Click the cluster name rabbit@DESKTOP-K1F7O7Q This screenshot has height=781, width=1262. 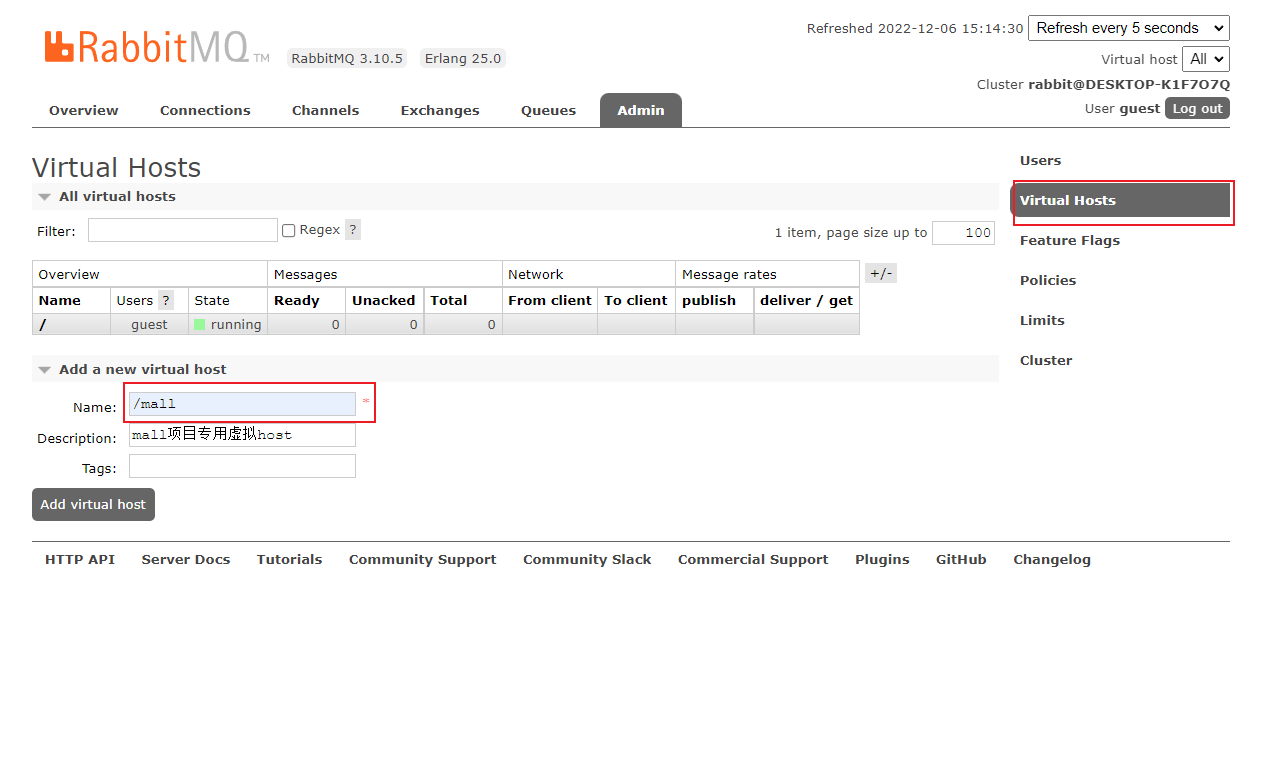(1129, 84)
